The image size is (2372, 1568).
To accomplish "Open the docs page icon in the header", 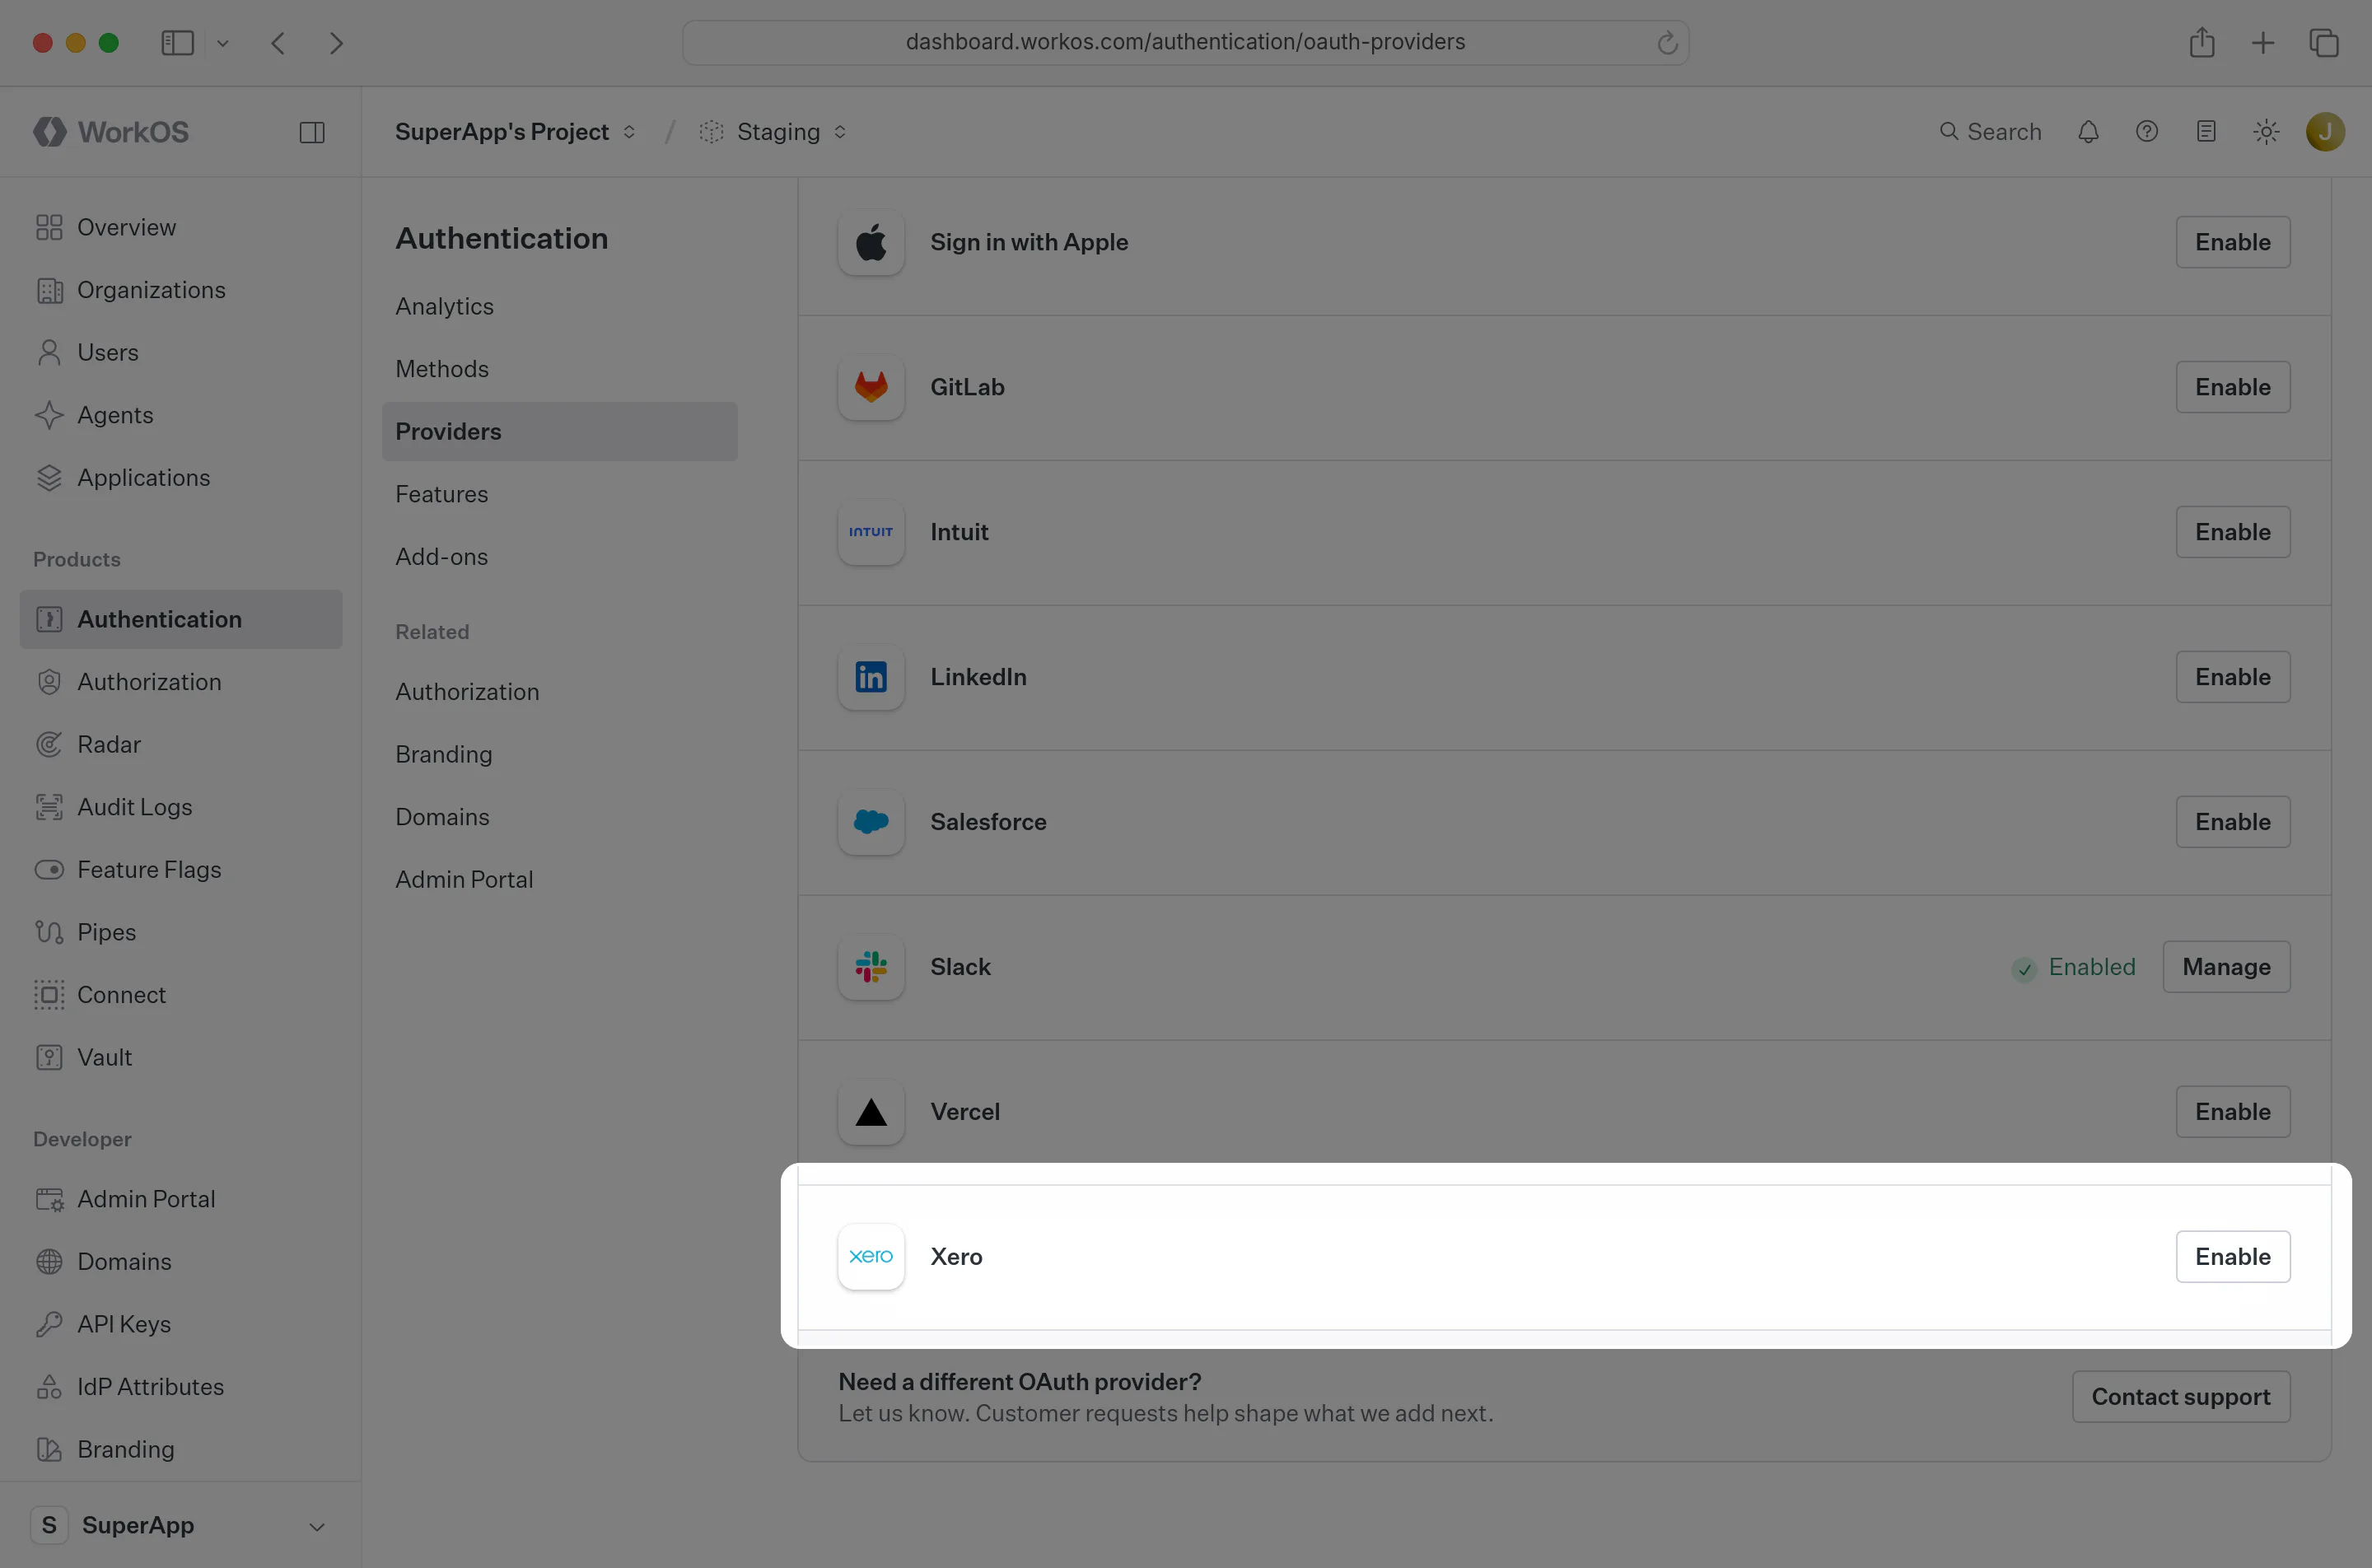I will pos(2206,132).
